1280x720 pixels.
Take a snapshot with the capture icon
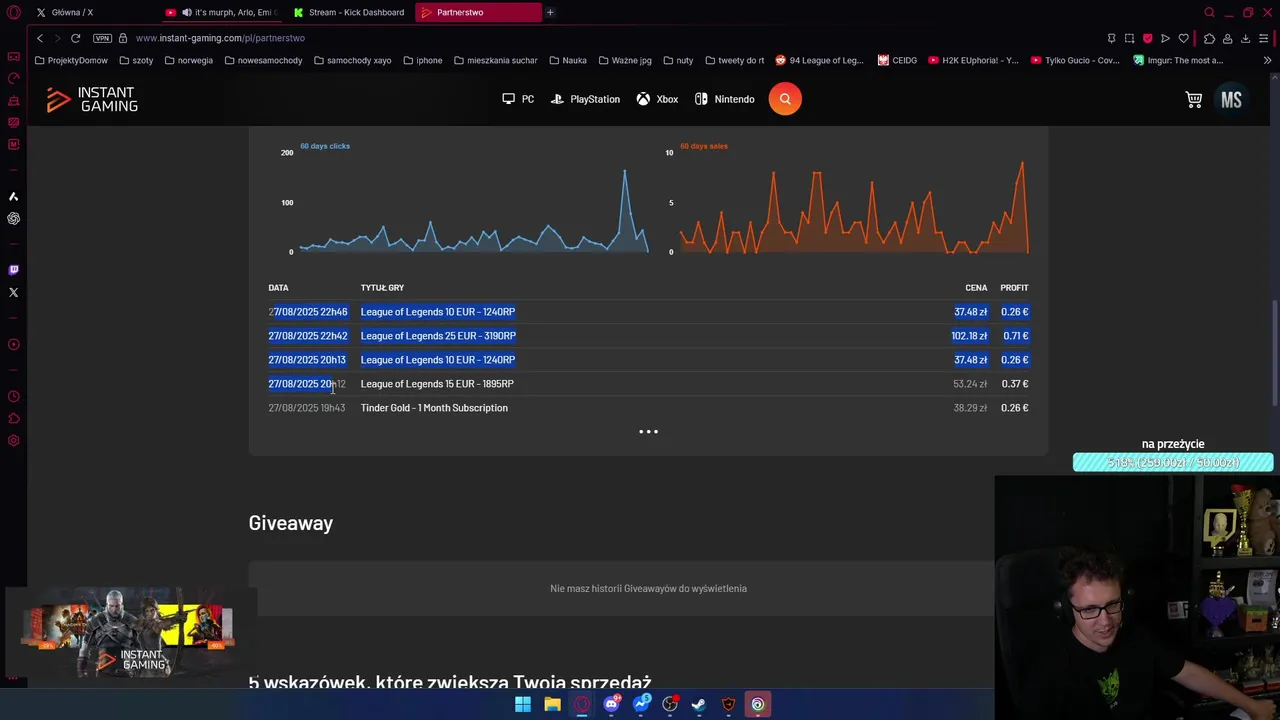1129,38
